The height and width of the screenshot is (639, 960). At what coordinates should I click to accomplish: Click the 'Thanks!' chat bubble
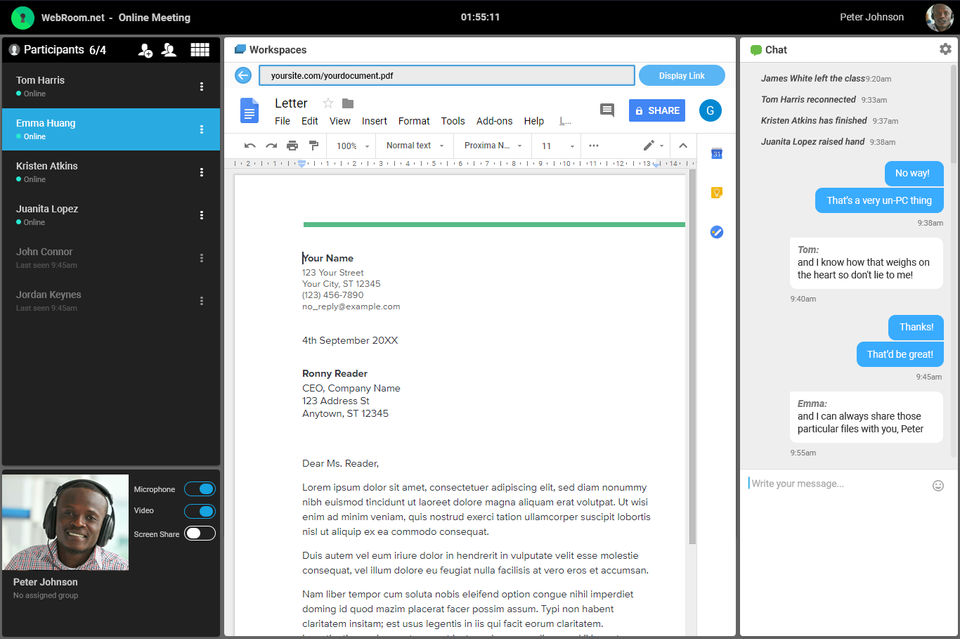pos(916,327)
